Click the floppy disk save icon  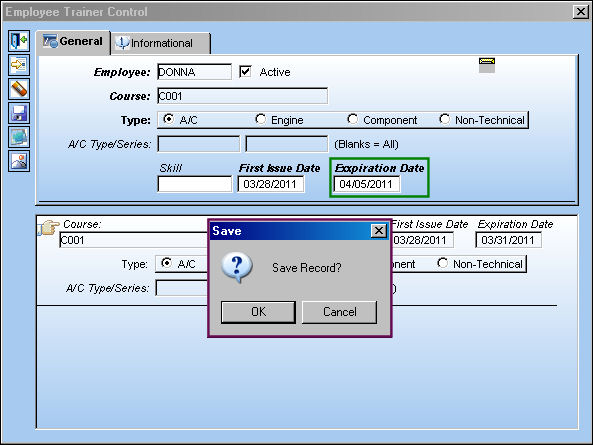click(19, 113)
